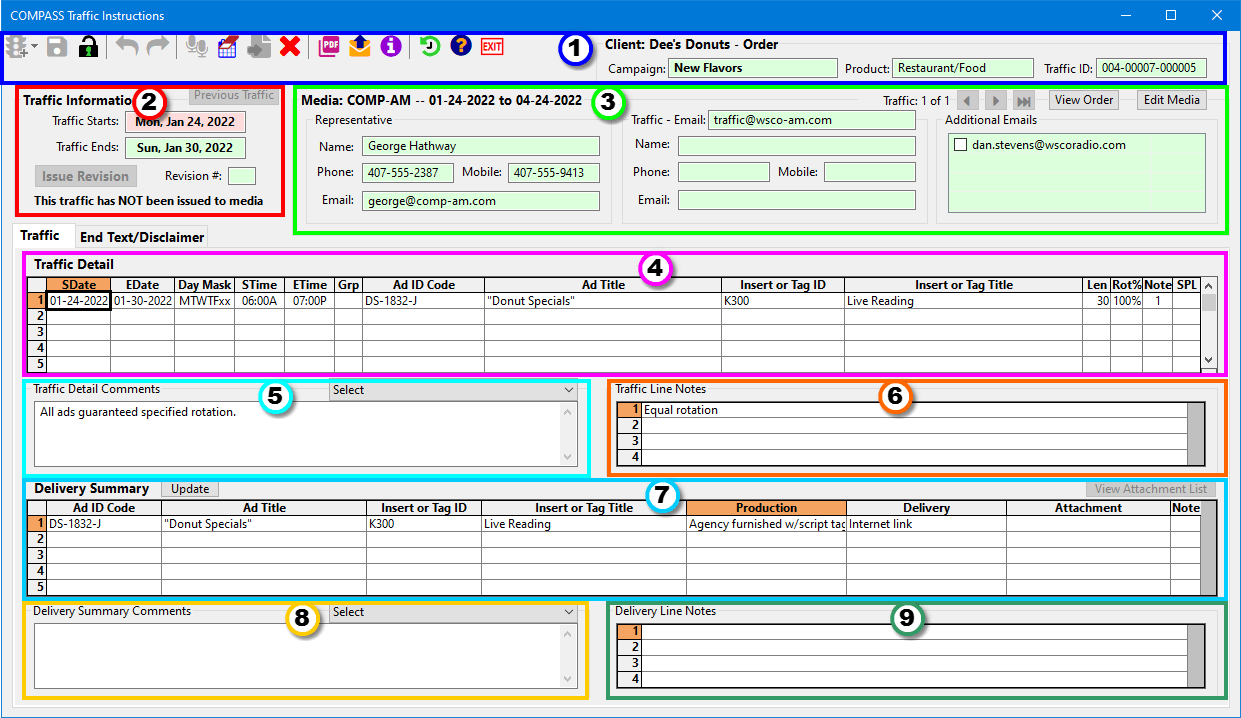Click the green padlock unlock icon
Screen dimensions: 1241x718
pos(88,47)
